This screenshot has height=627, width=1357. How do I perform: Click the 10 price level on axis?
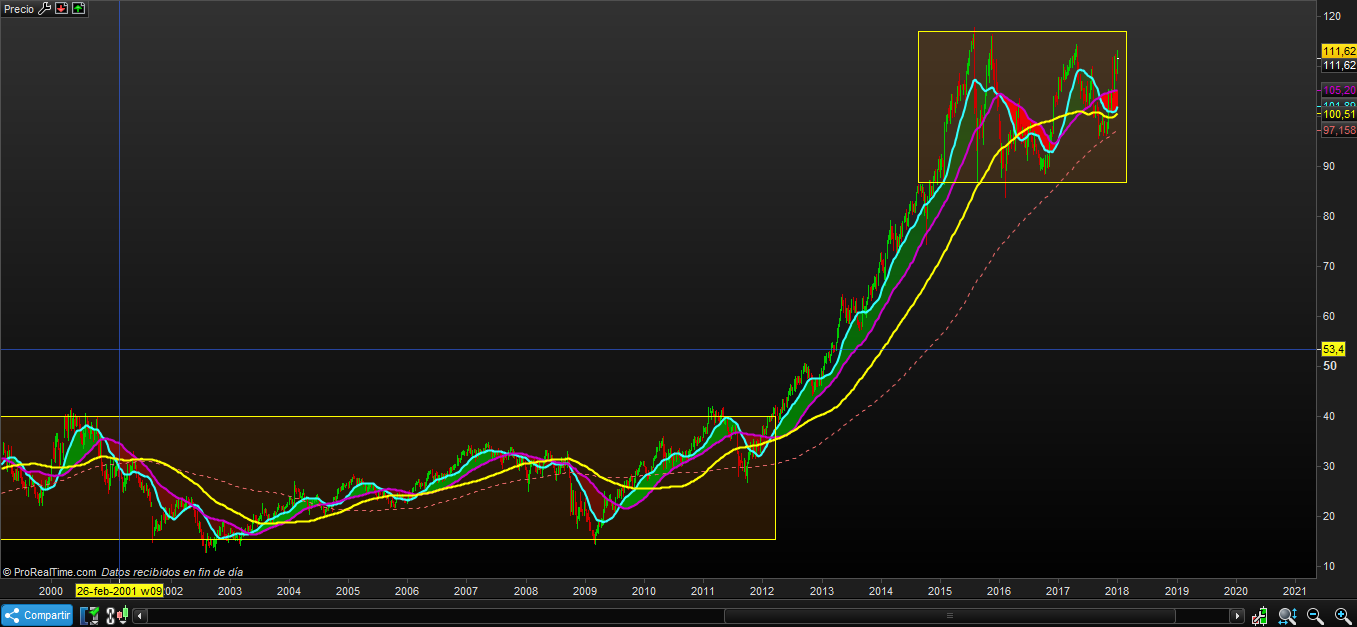[1329, 566]
